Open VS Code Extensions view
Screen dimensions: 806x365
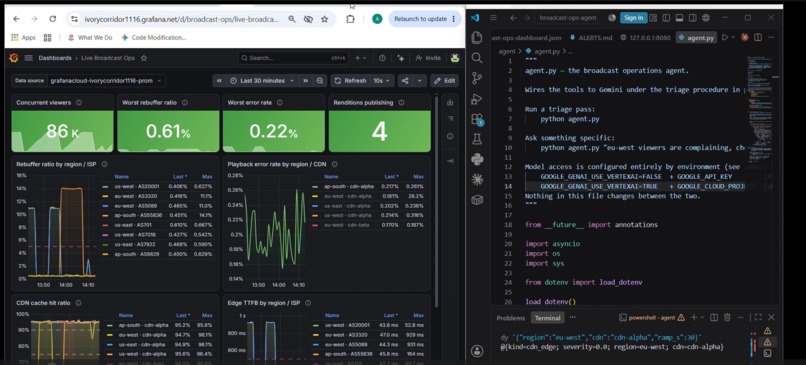[477, 119]
